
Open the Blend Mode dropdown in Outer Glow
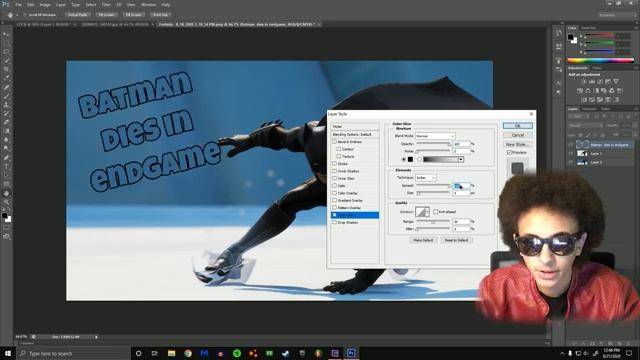click(x=435, y=136)
